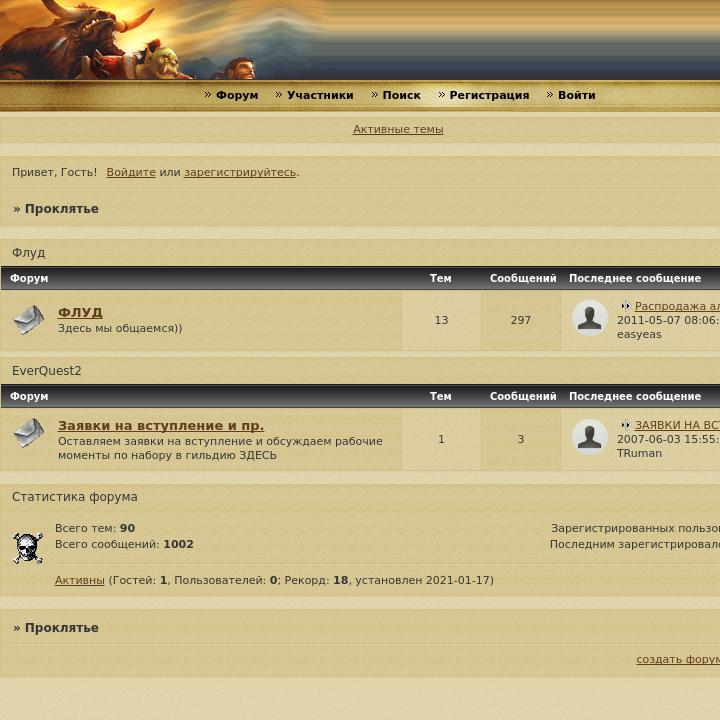Open the ФЛУД forum
Viewport: 720px width, 720px height.
coord(80,312)
